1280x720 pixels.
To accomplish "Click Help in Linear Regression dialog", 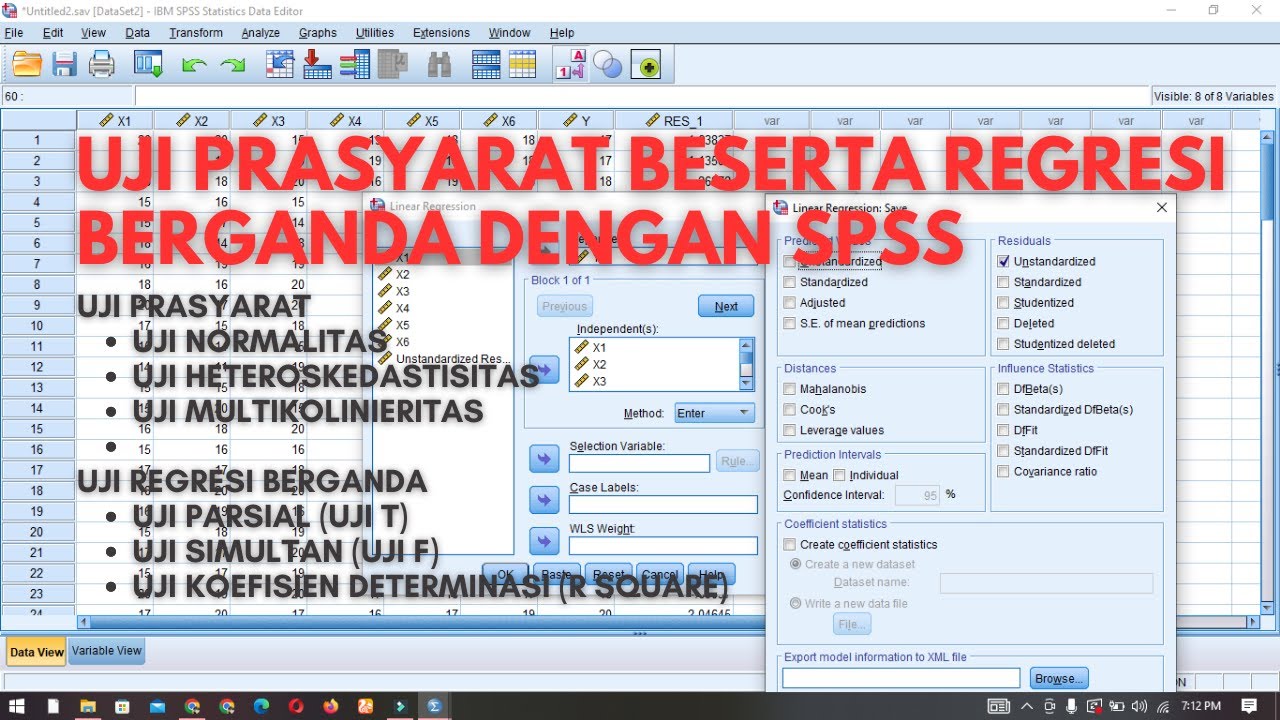I will [711, 575].
